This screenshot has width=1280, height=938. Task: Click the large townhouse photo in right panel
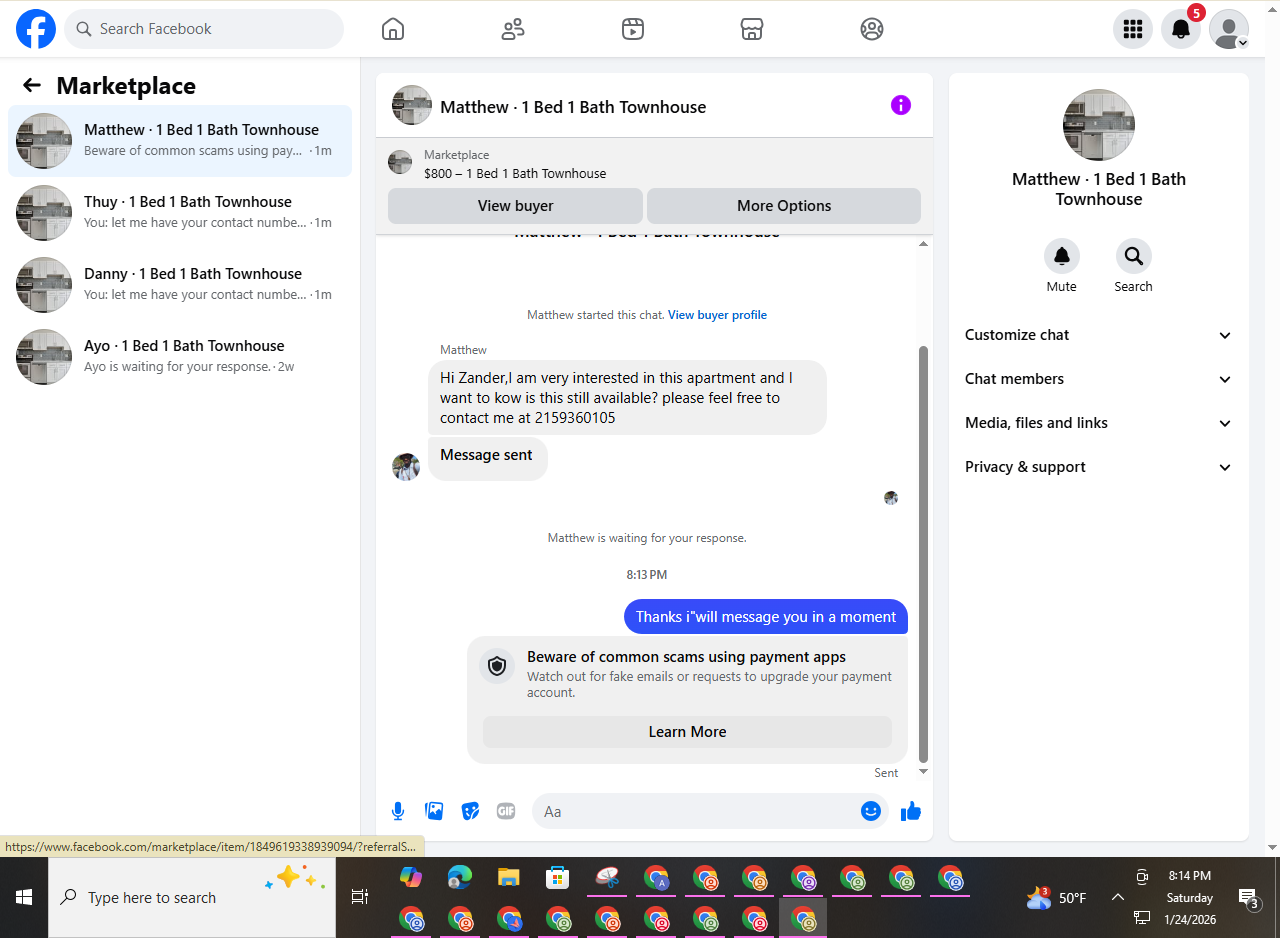tap(1098, 125)
